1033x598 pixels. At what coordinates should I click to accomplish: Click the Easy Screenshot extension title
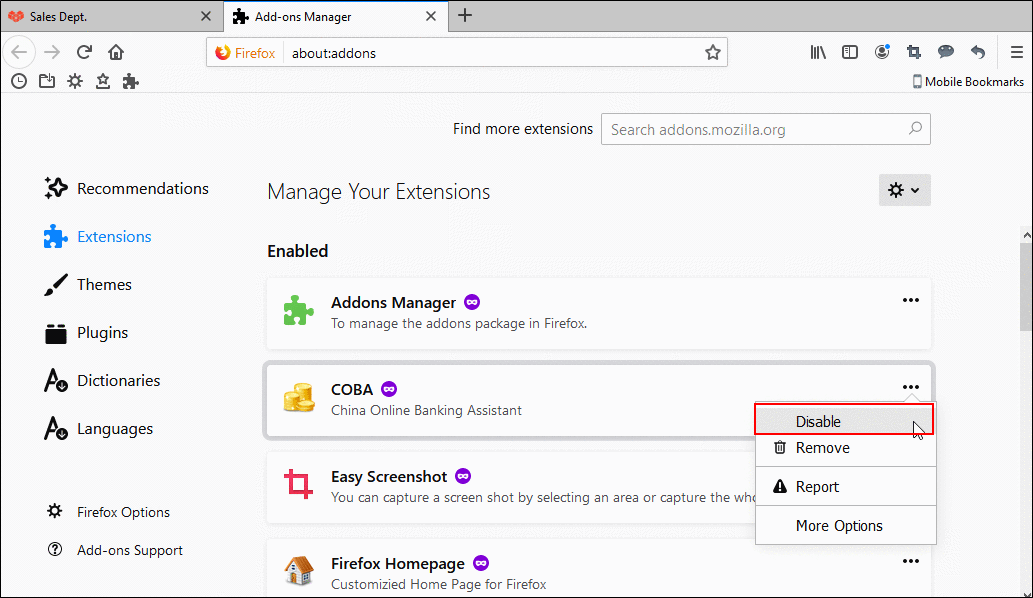[389, 476]
